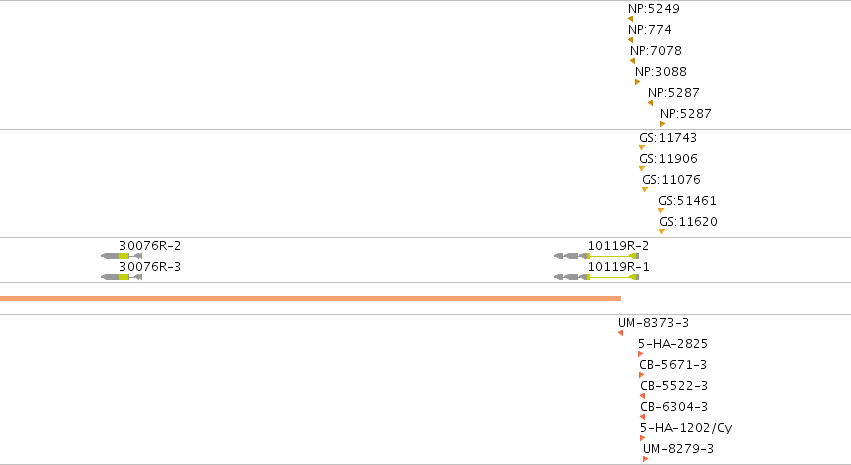Click the GS:11743 insertion label
The height and width of the screenshot is (465, 851).
668,138
